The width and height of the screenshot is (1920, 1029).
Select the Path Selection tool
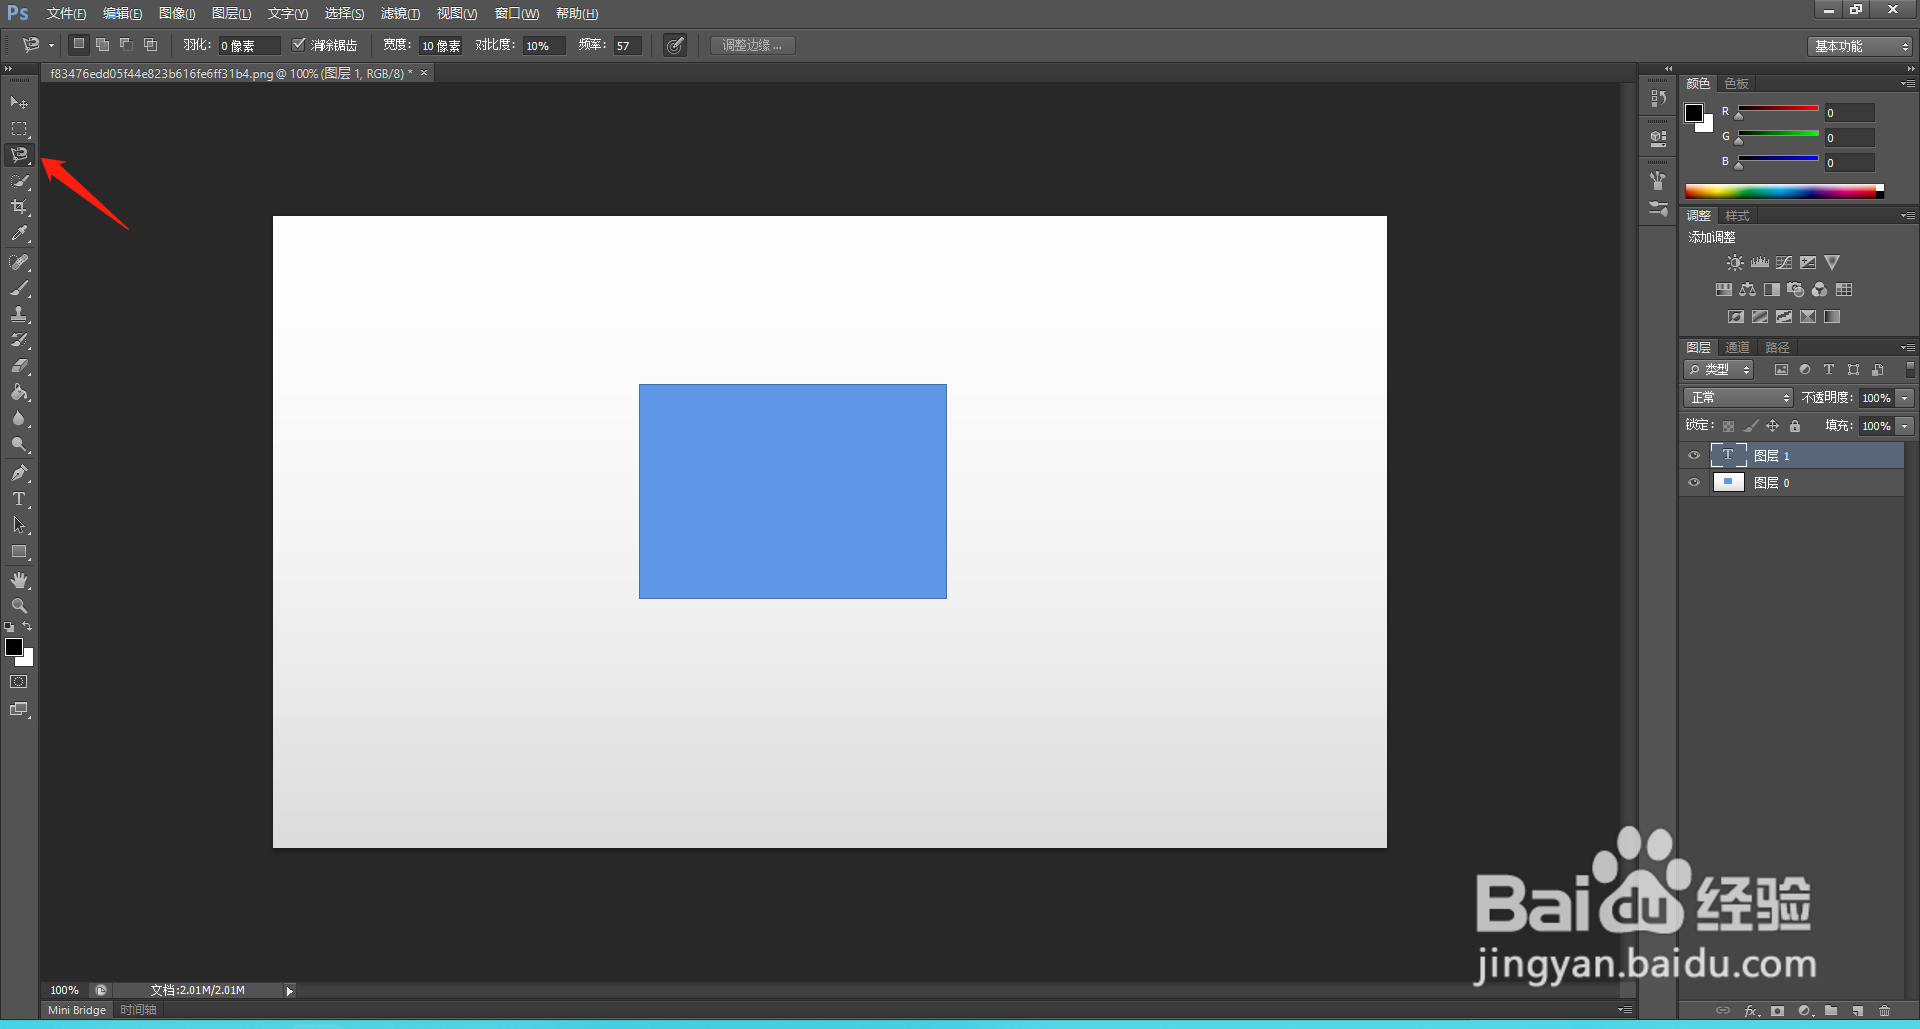click(19, 524)
